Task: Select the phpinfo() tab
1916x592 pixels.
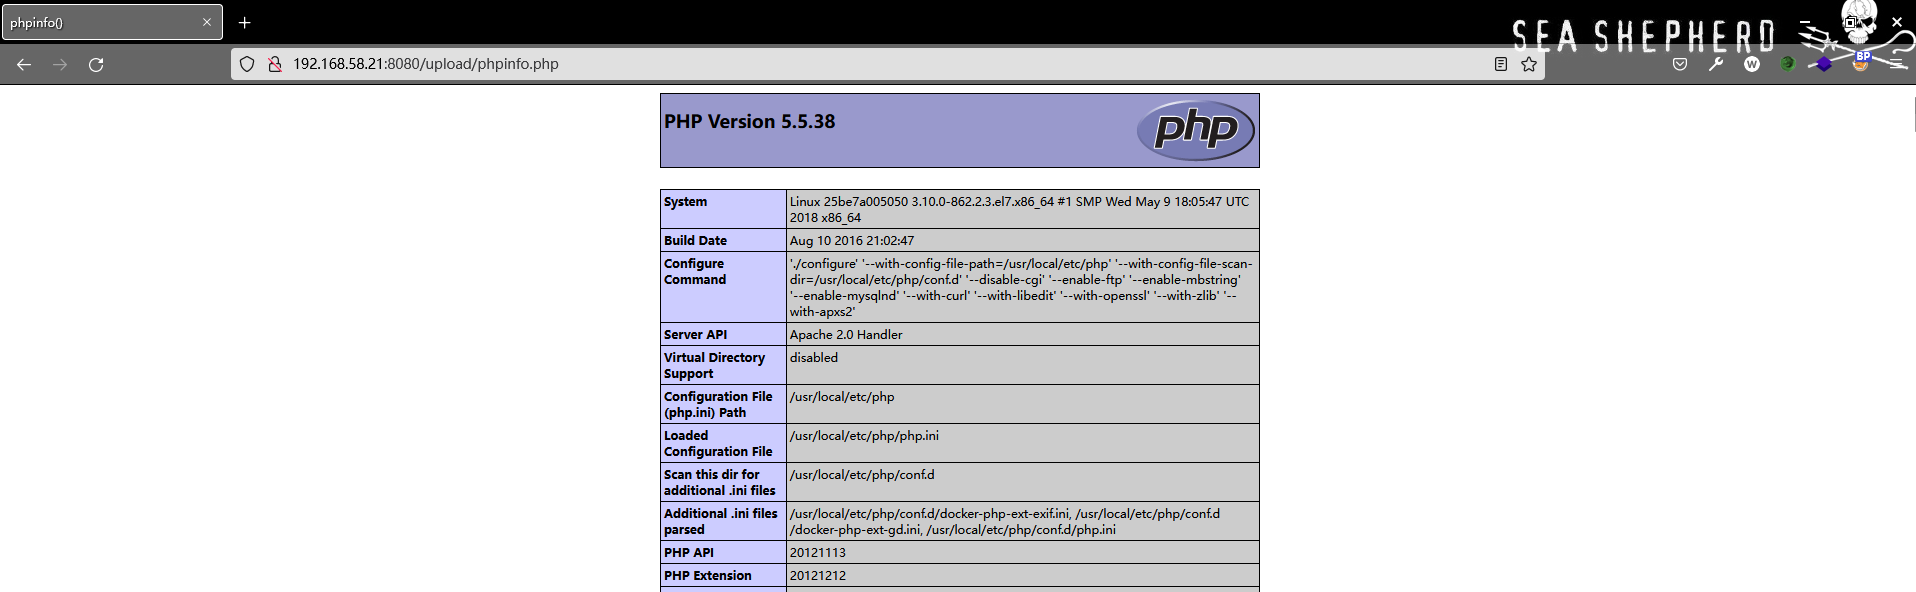Action: tap(112, 22)
